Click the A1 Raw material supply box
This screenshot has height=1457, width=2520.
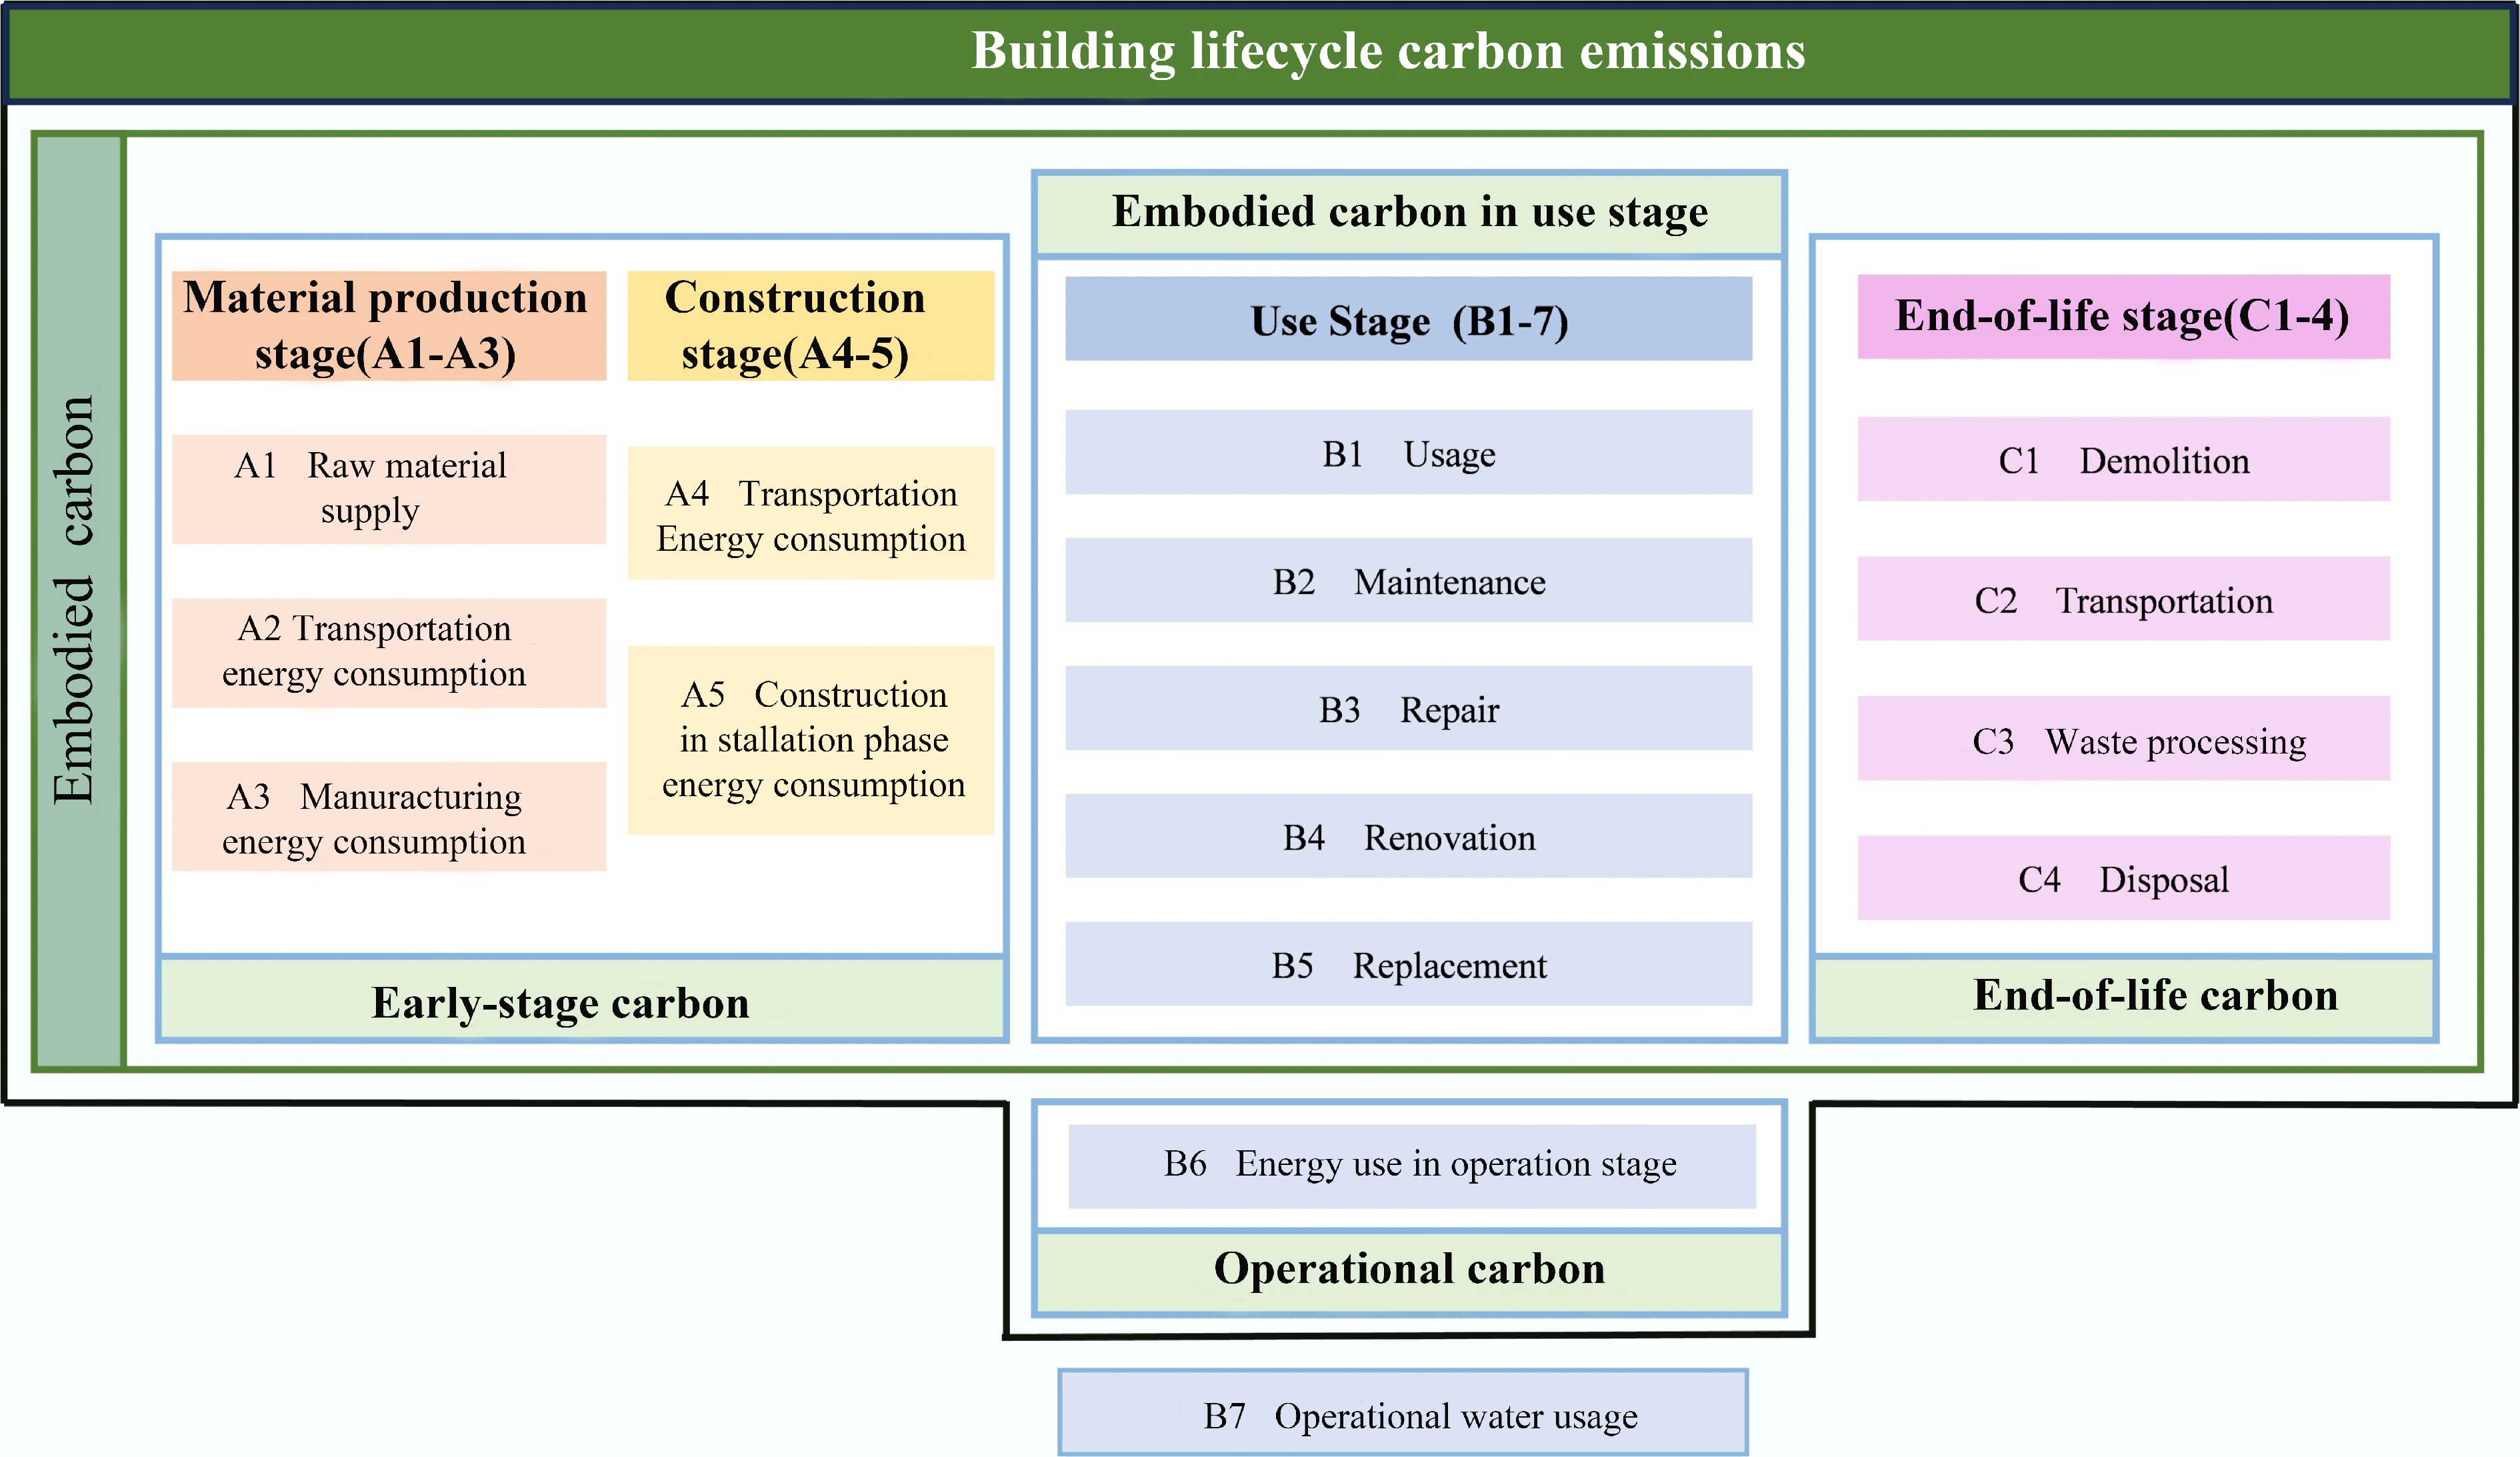388,488
